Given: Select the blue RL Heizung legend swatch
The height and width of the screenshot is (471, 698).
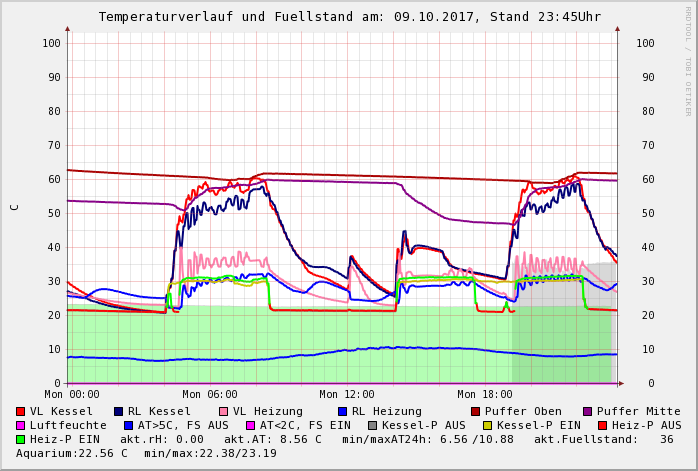Looking at the screenshot, I should (x=341, y=411).
